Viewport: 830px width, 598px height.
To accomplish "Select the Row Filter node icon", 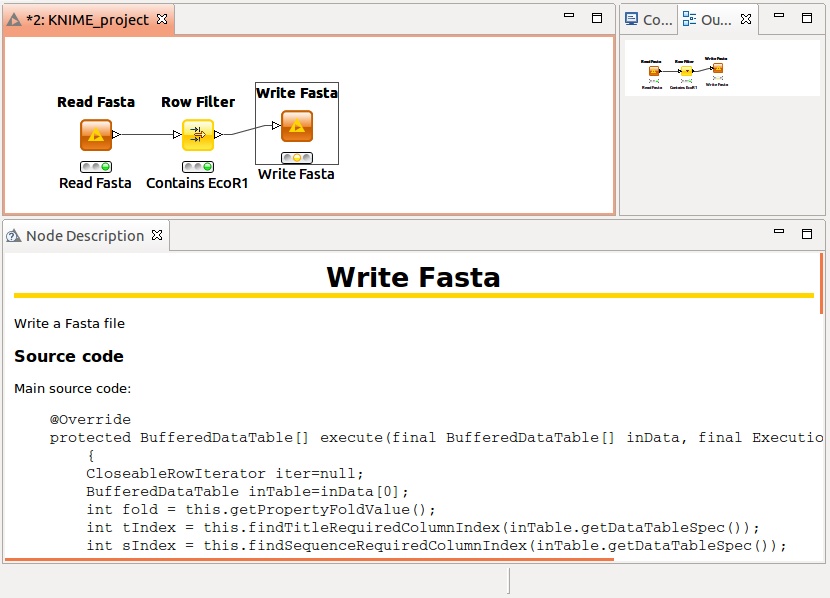I will click(197, 135).
